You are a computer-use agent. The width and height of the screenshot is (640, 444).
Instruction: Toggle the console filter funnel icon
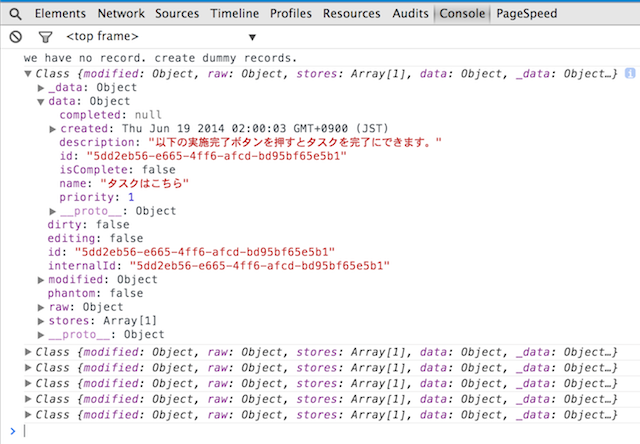tap(44, 36)
